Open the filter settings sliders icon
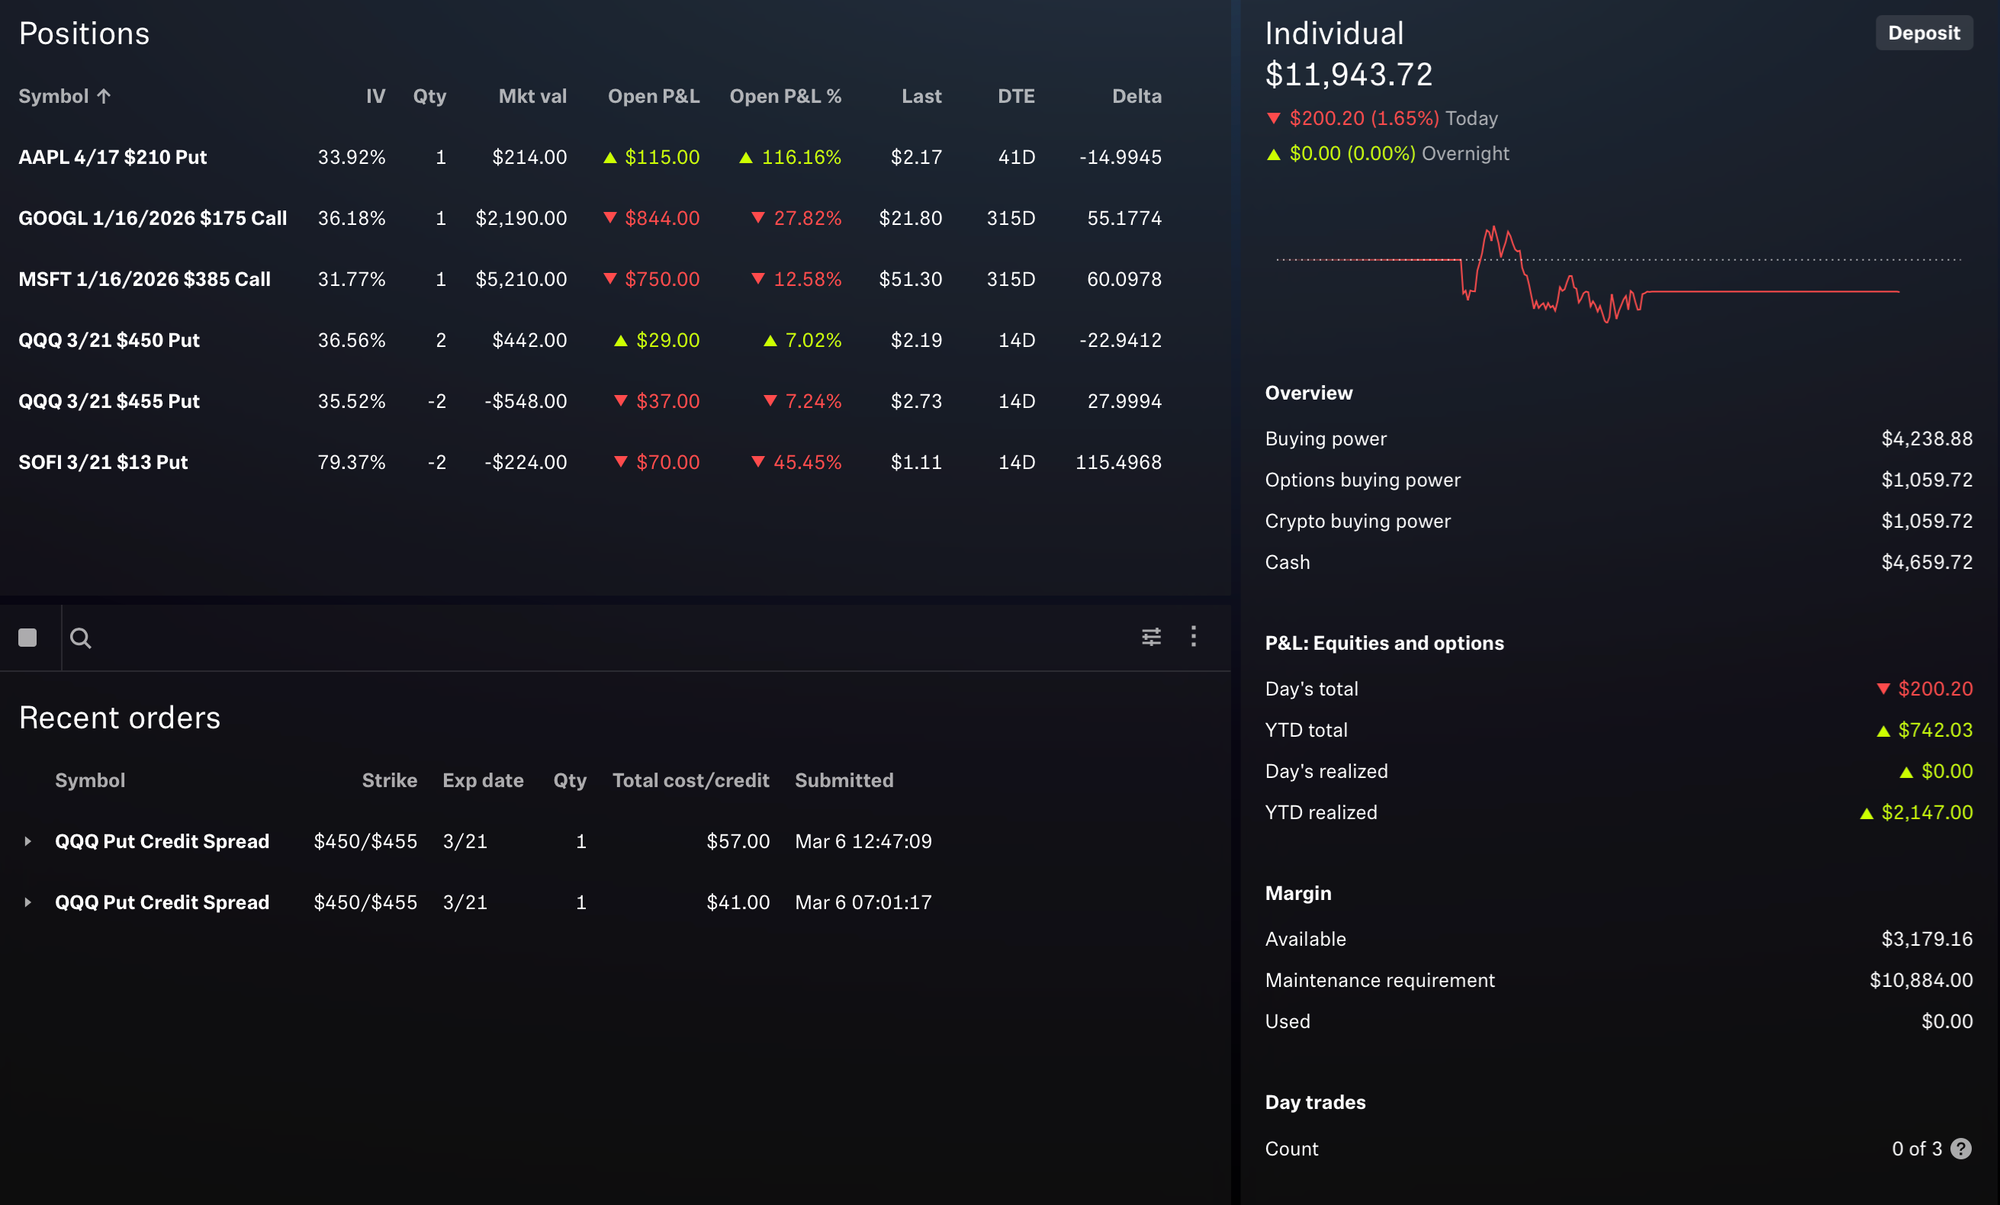The width and height of the screenshot is (2000, 1205). pos(1152,637)
